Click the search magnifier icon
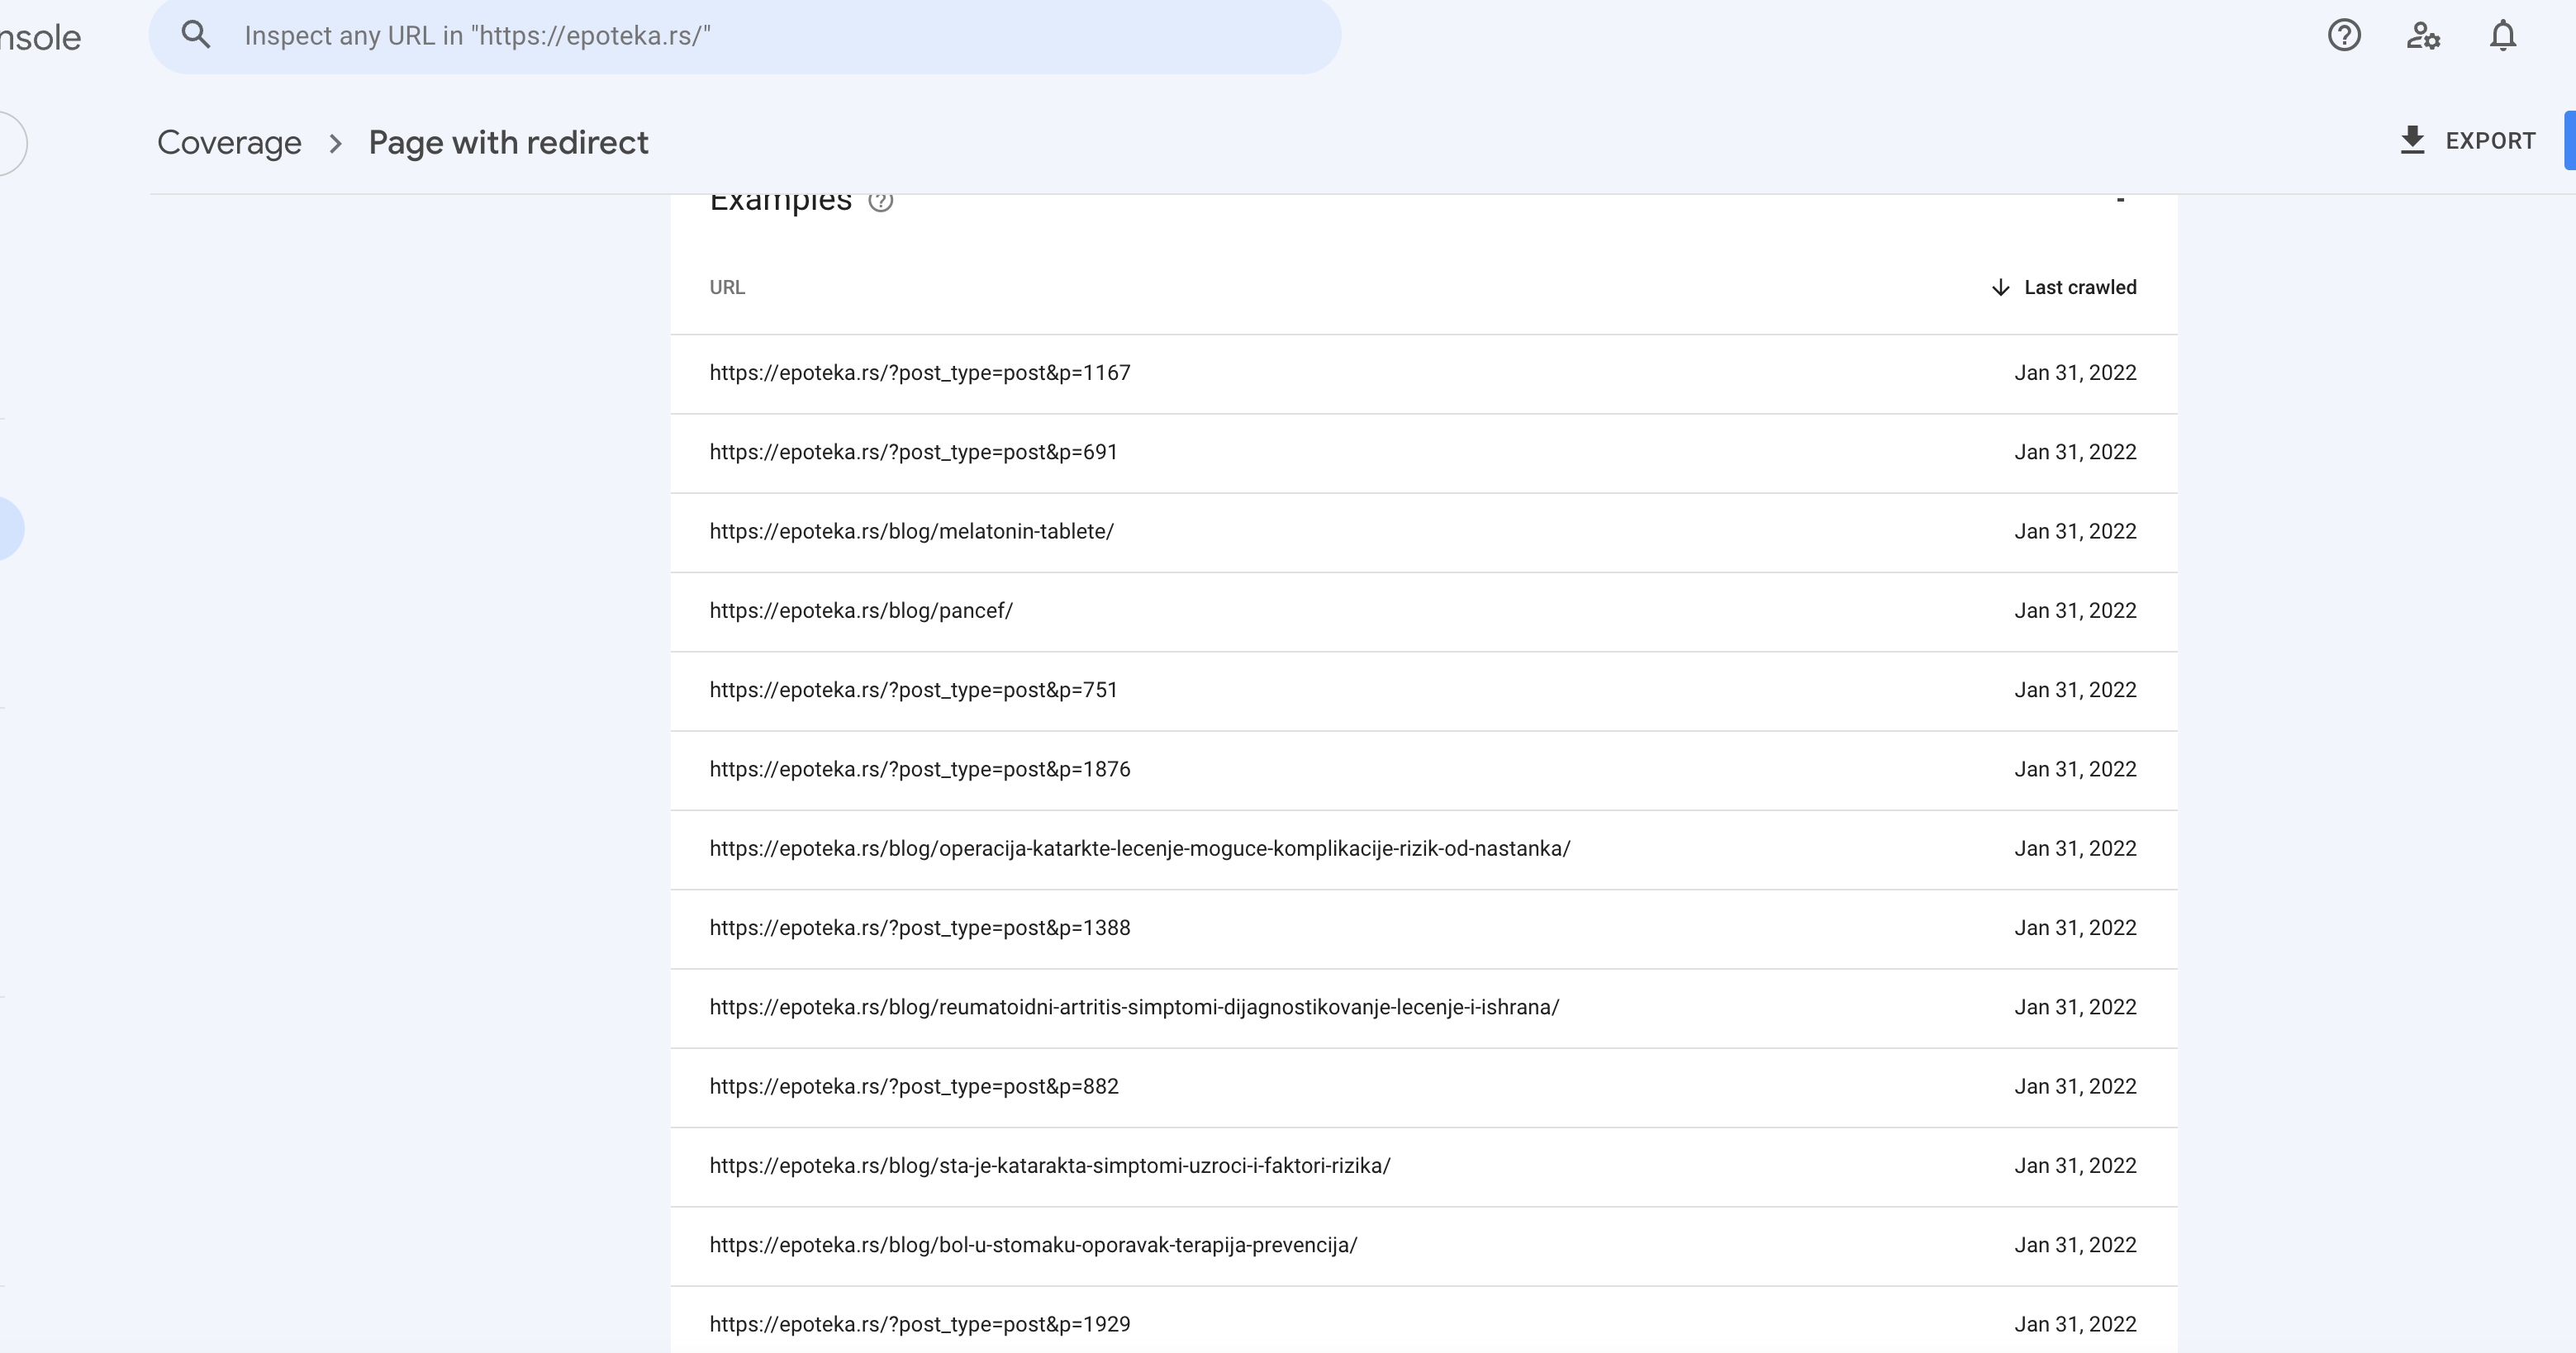This screenshot has height=1353, width=2576. 196,35
